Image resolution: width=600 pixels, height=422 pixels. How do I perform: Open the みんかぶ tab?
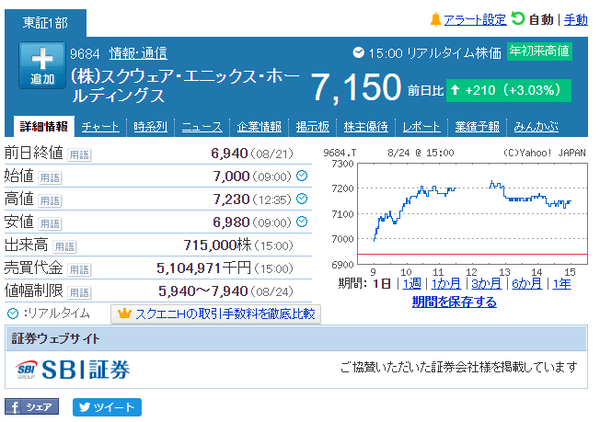pos(536,127)
